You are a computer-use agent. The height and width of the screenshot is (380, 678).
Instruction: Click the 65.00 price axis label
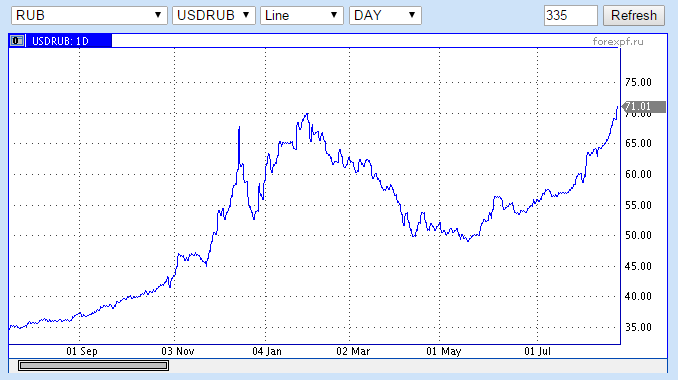[x=638, y=143]
